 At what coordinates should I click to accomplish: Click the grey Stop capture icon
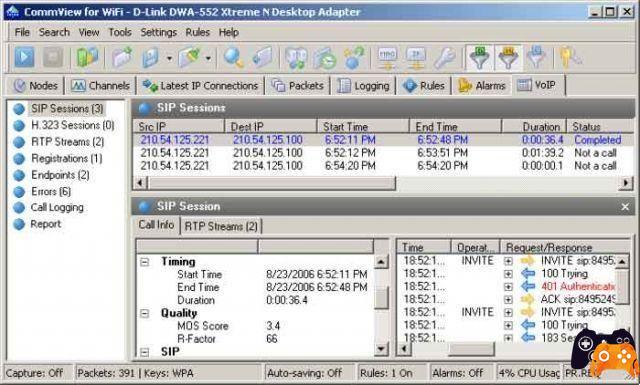pyautogui.click(x=53, y=57)
